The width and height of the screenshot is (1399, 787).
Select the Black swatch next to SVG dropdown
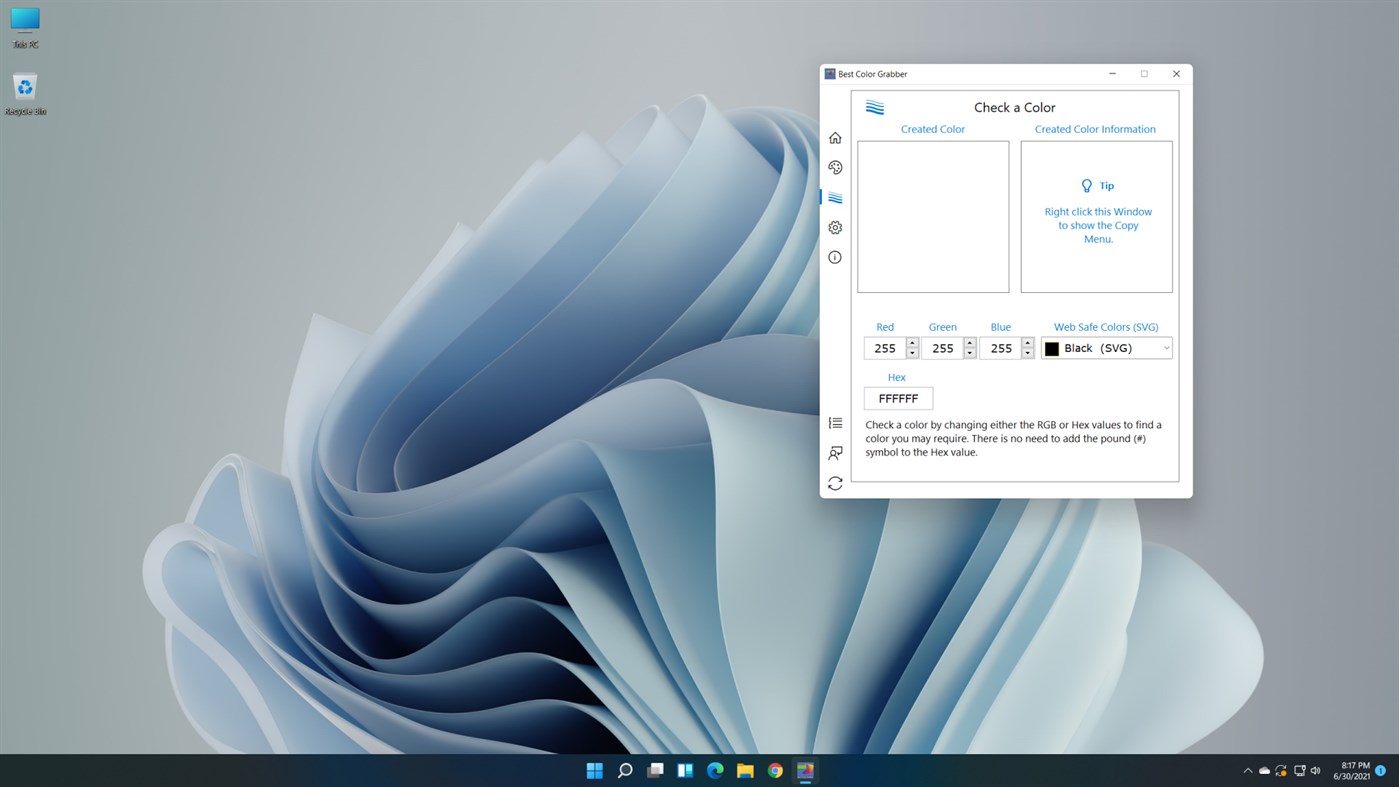coord(1051,348)
